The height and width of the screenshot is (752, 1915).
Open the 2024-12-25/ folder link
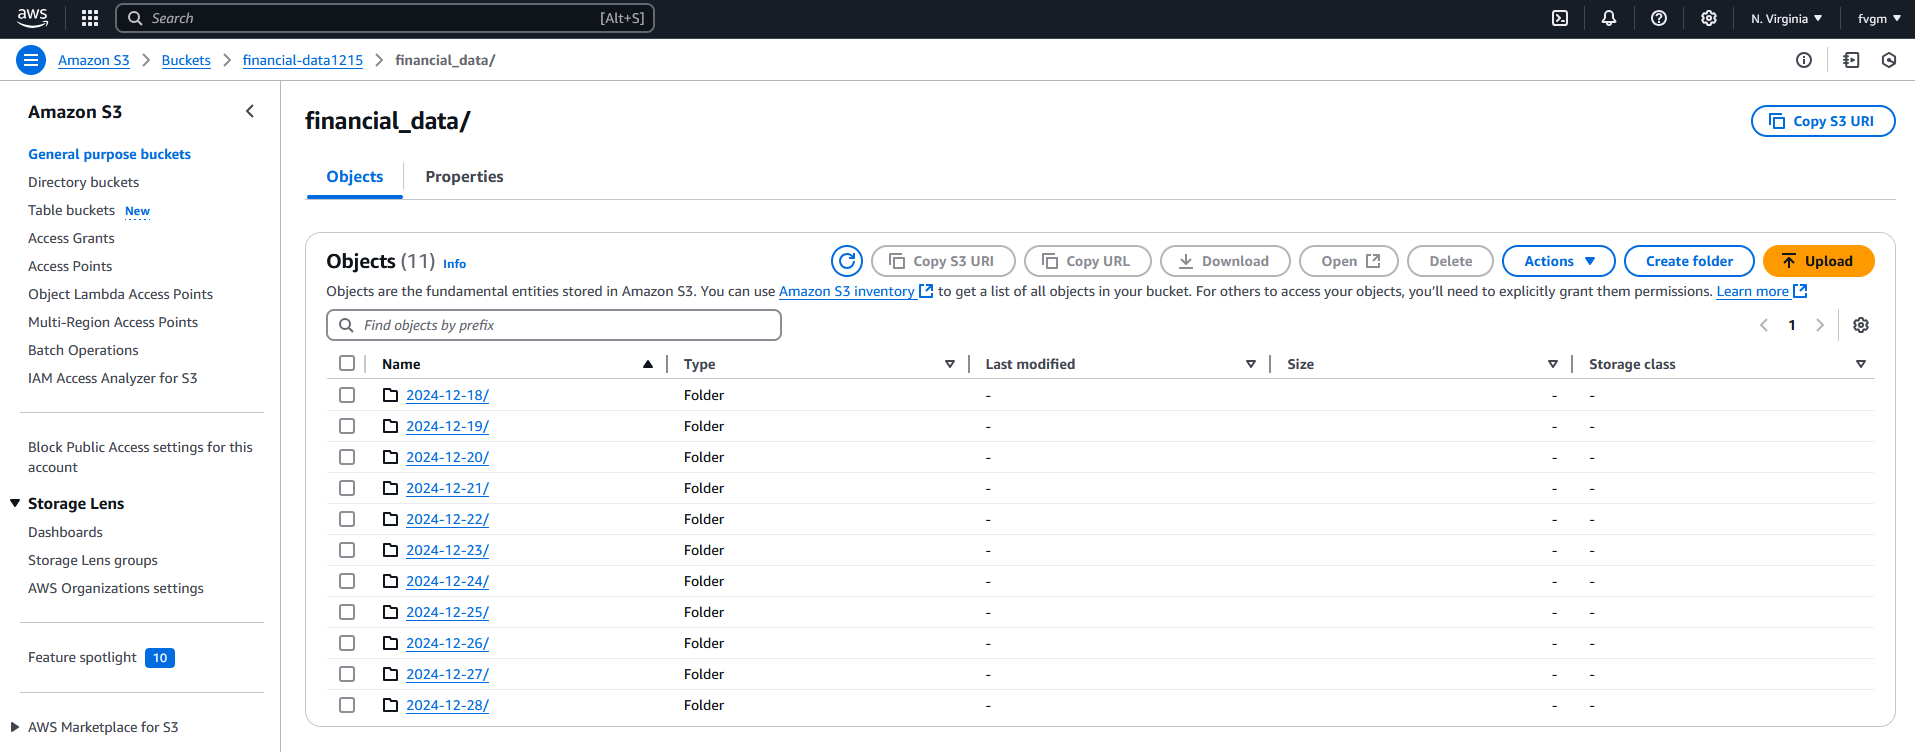click(x=447, y=612)
